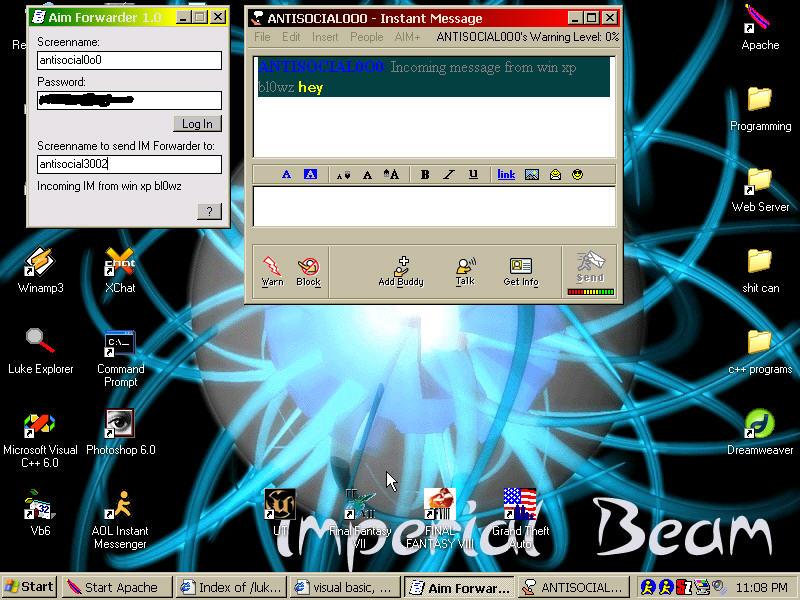
Task: Select the c++ programs folder
Action: click(760, 353)
